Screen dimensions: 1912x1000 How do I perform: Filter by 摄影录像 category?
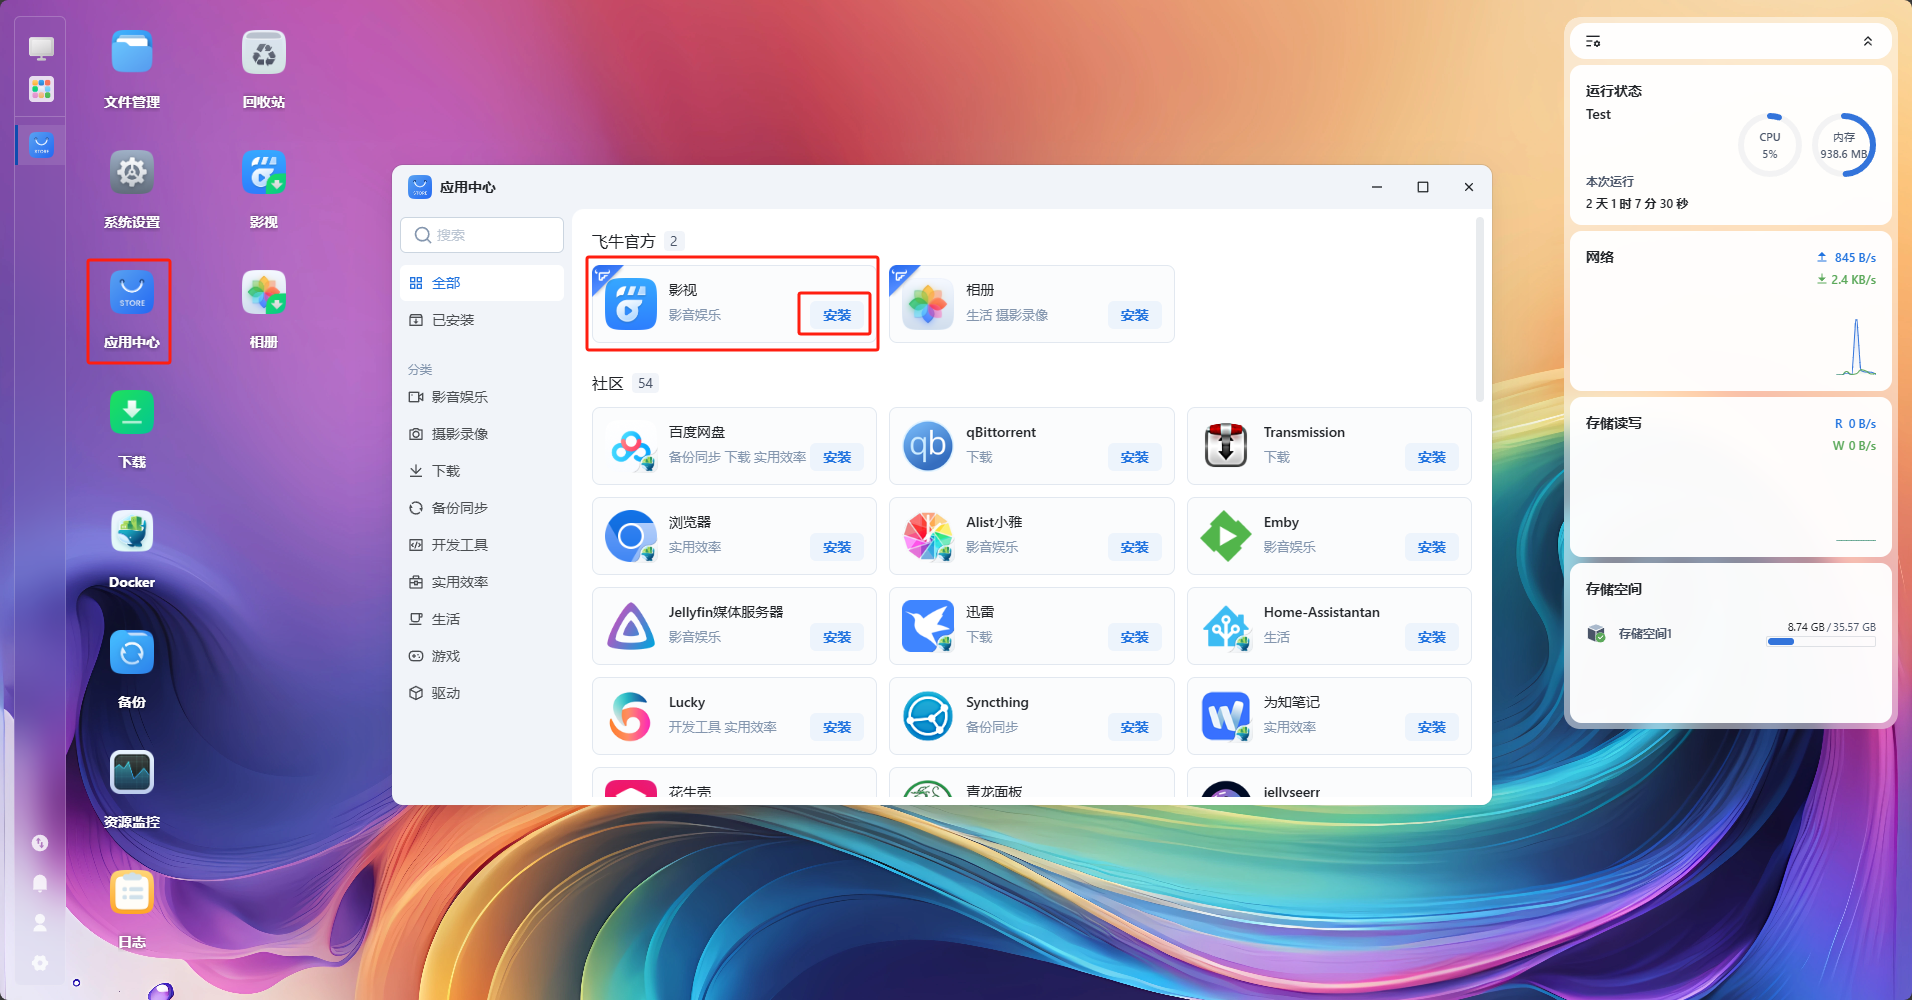[482, 434]
